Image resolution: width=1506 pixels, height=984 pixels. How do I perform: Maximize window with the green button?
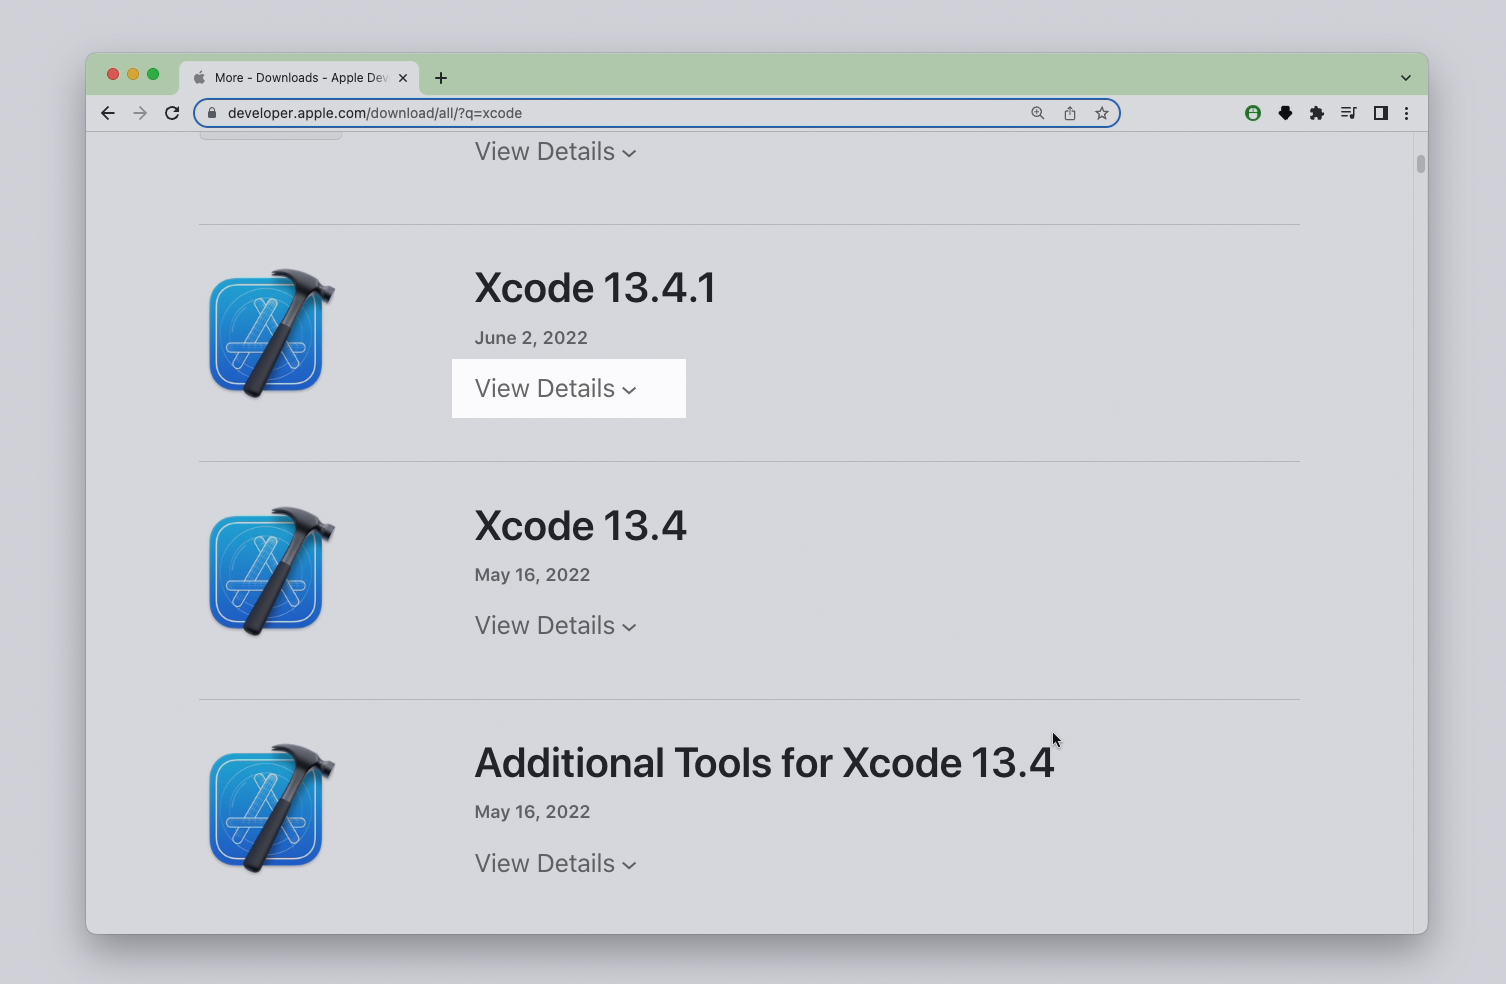point(153,74)
